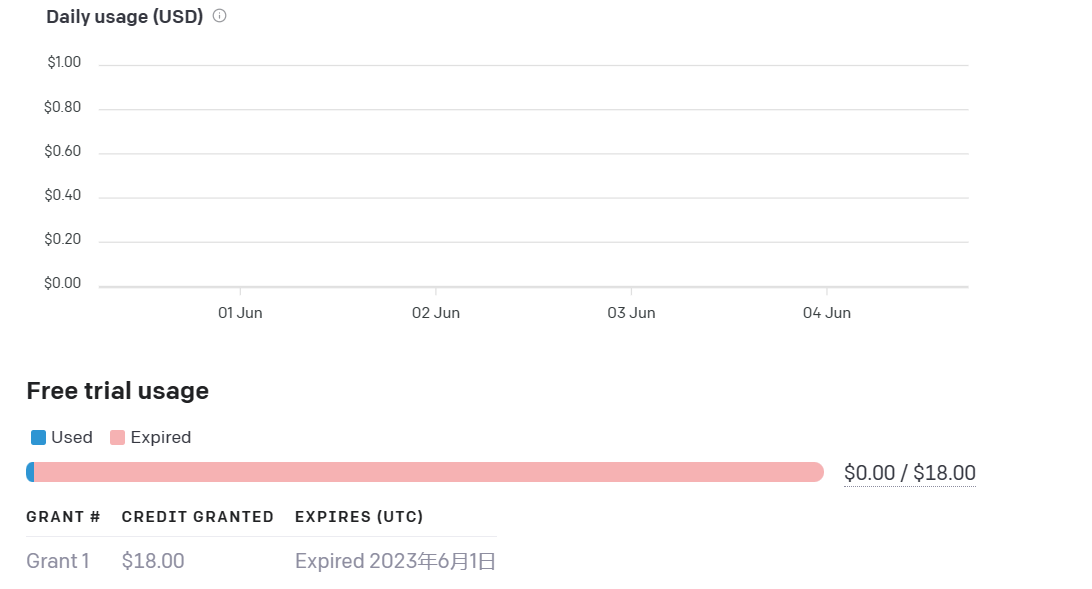This screenshot has width=1092, height=589.
Task: Click the 01 Jun axis label
Action: (240, 312)
